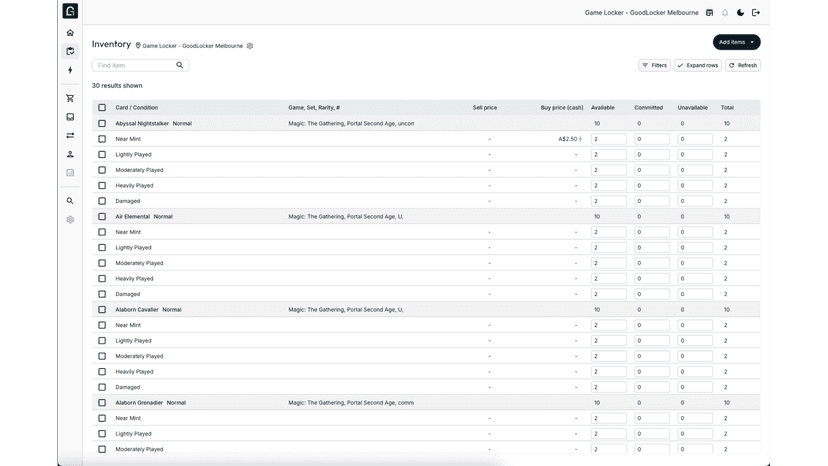Toggle dark mode moon icon
Image resolution: width=828 pixels, height=466 pixels.
(x=740, y=13)
